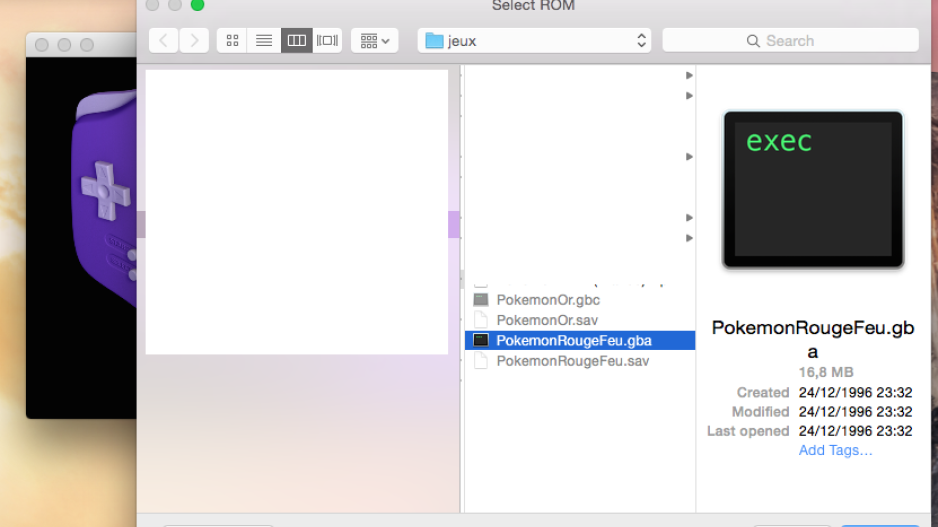Click the PokemonRougeFeu.gba exec icon in list
Image resolution: width=938 pixels, height=527 pixels.
coord(481,340)
